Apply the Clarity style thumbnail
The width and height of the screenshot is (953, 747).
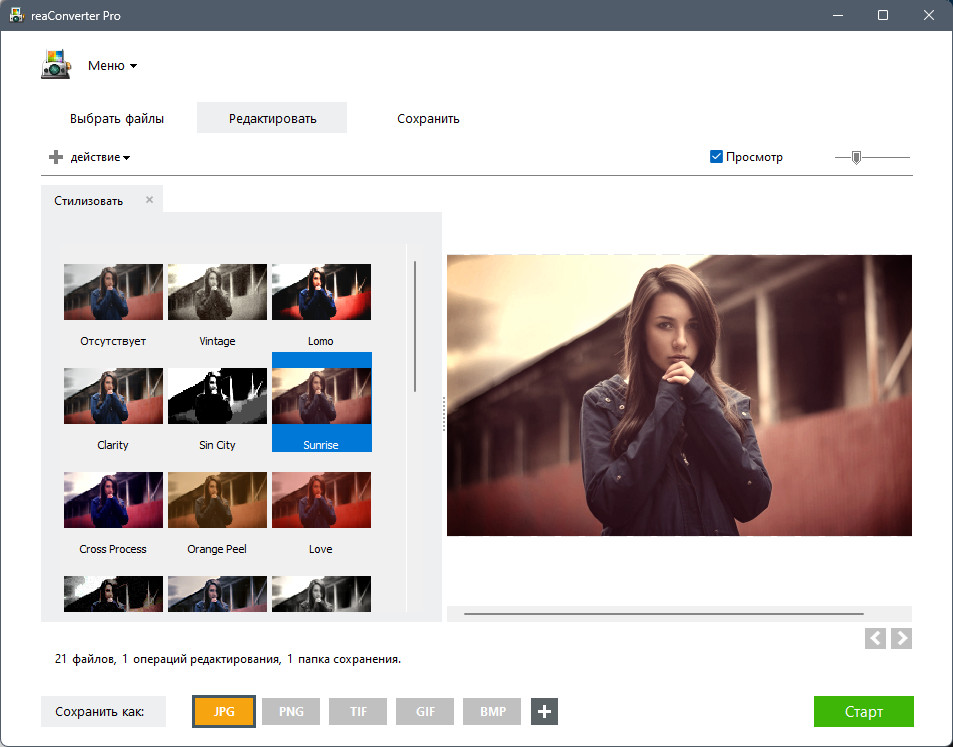(113, 396)
